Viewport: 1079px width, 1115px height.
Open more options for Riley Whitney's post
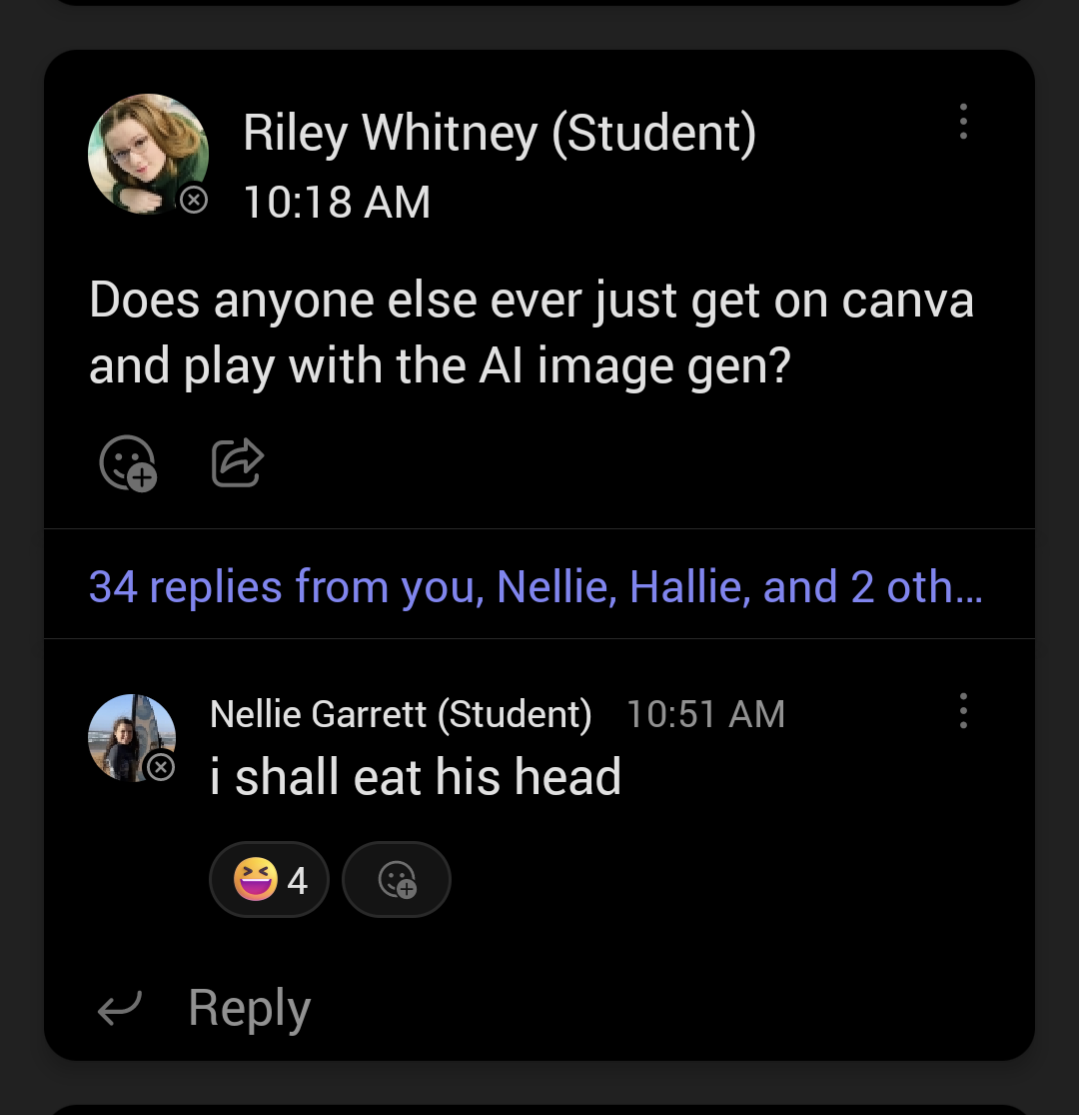coord(963,121)
